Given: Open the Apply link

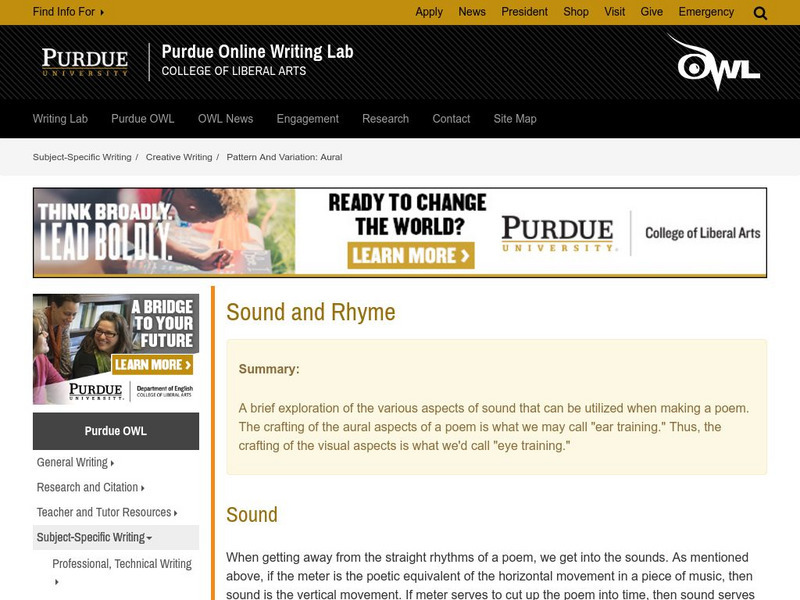Looking at the screenshot, I should pyautogui.click(x=429, y=12).
